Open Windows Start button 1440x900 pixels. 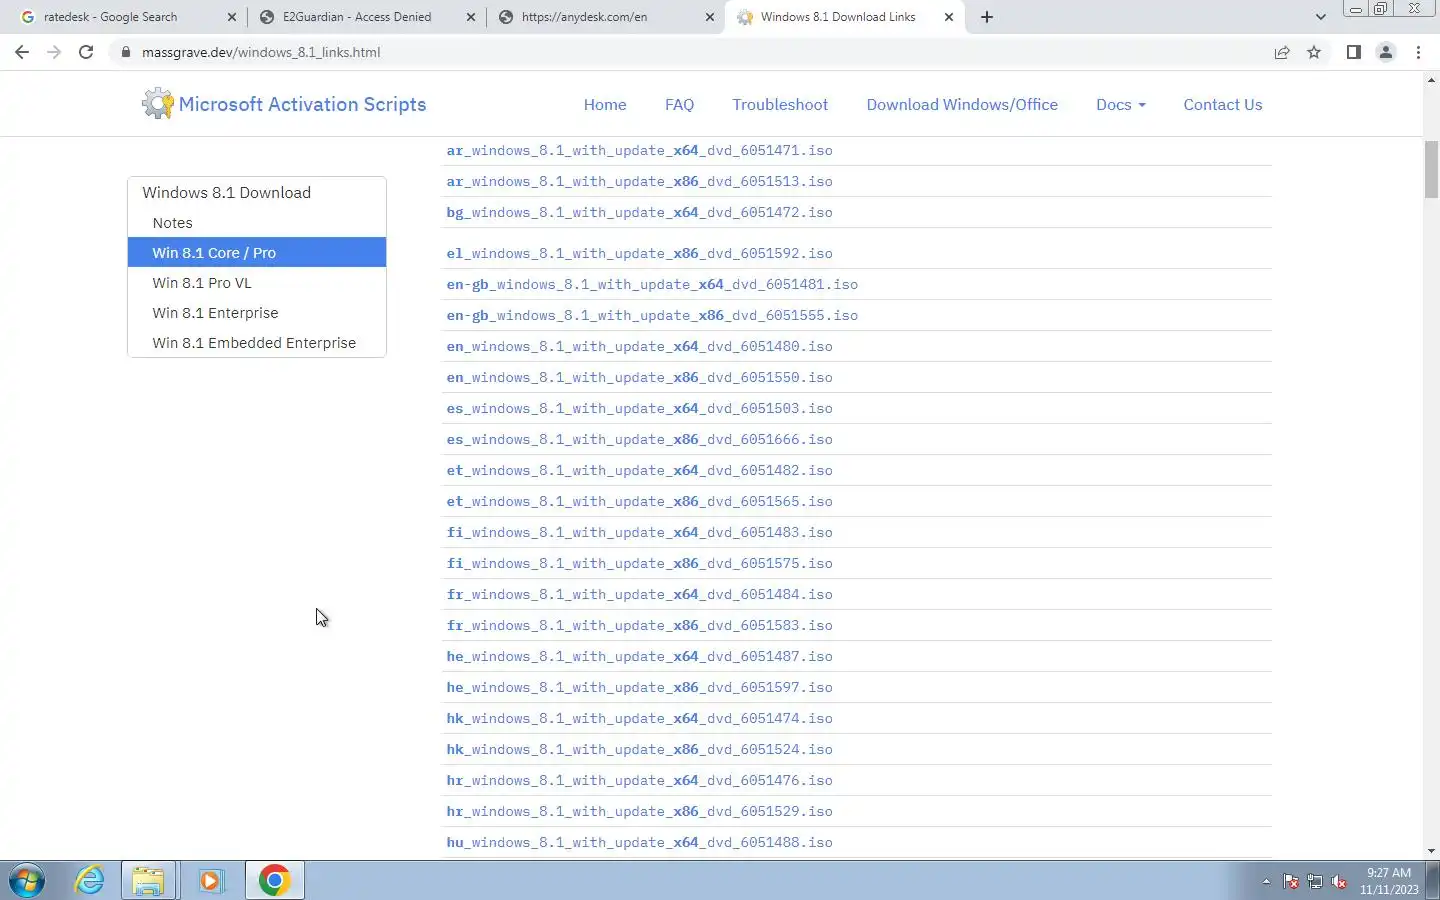coord(27,880)
